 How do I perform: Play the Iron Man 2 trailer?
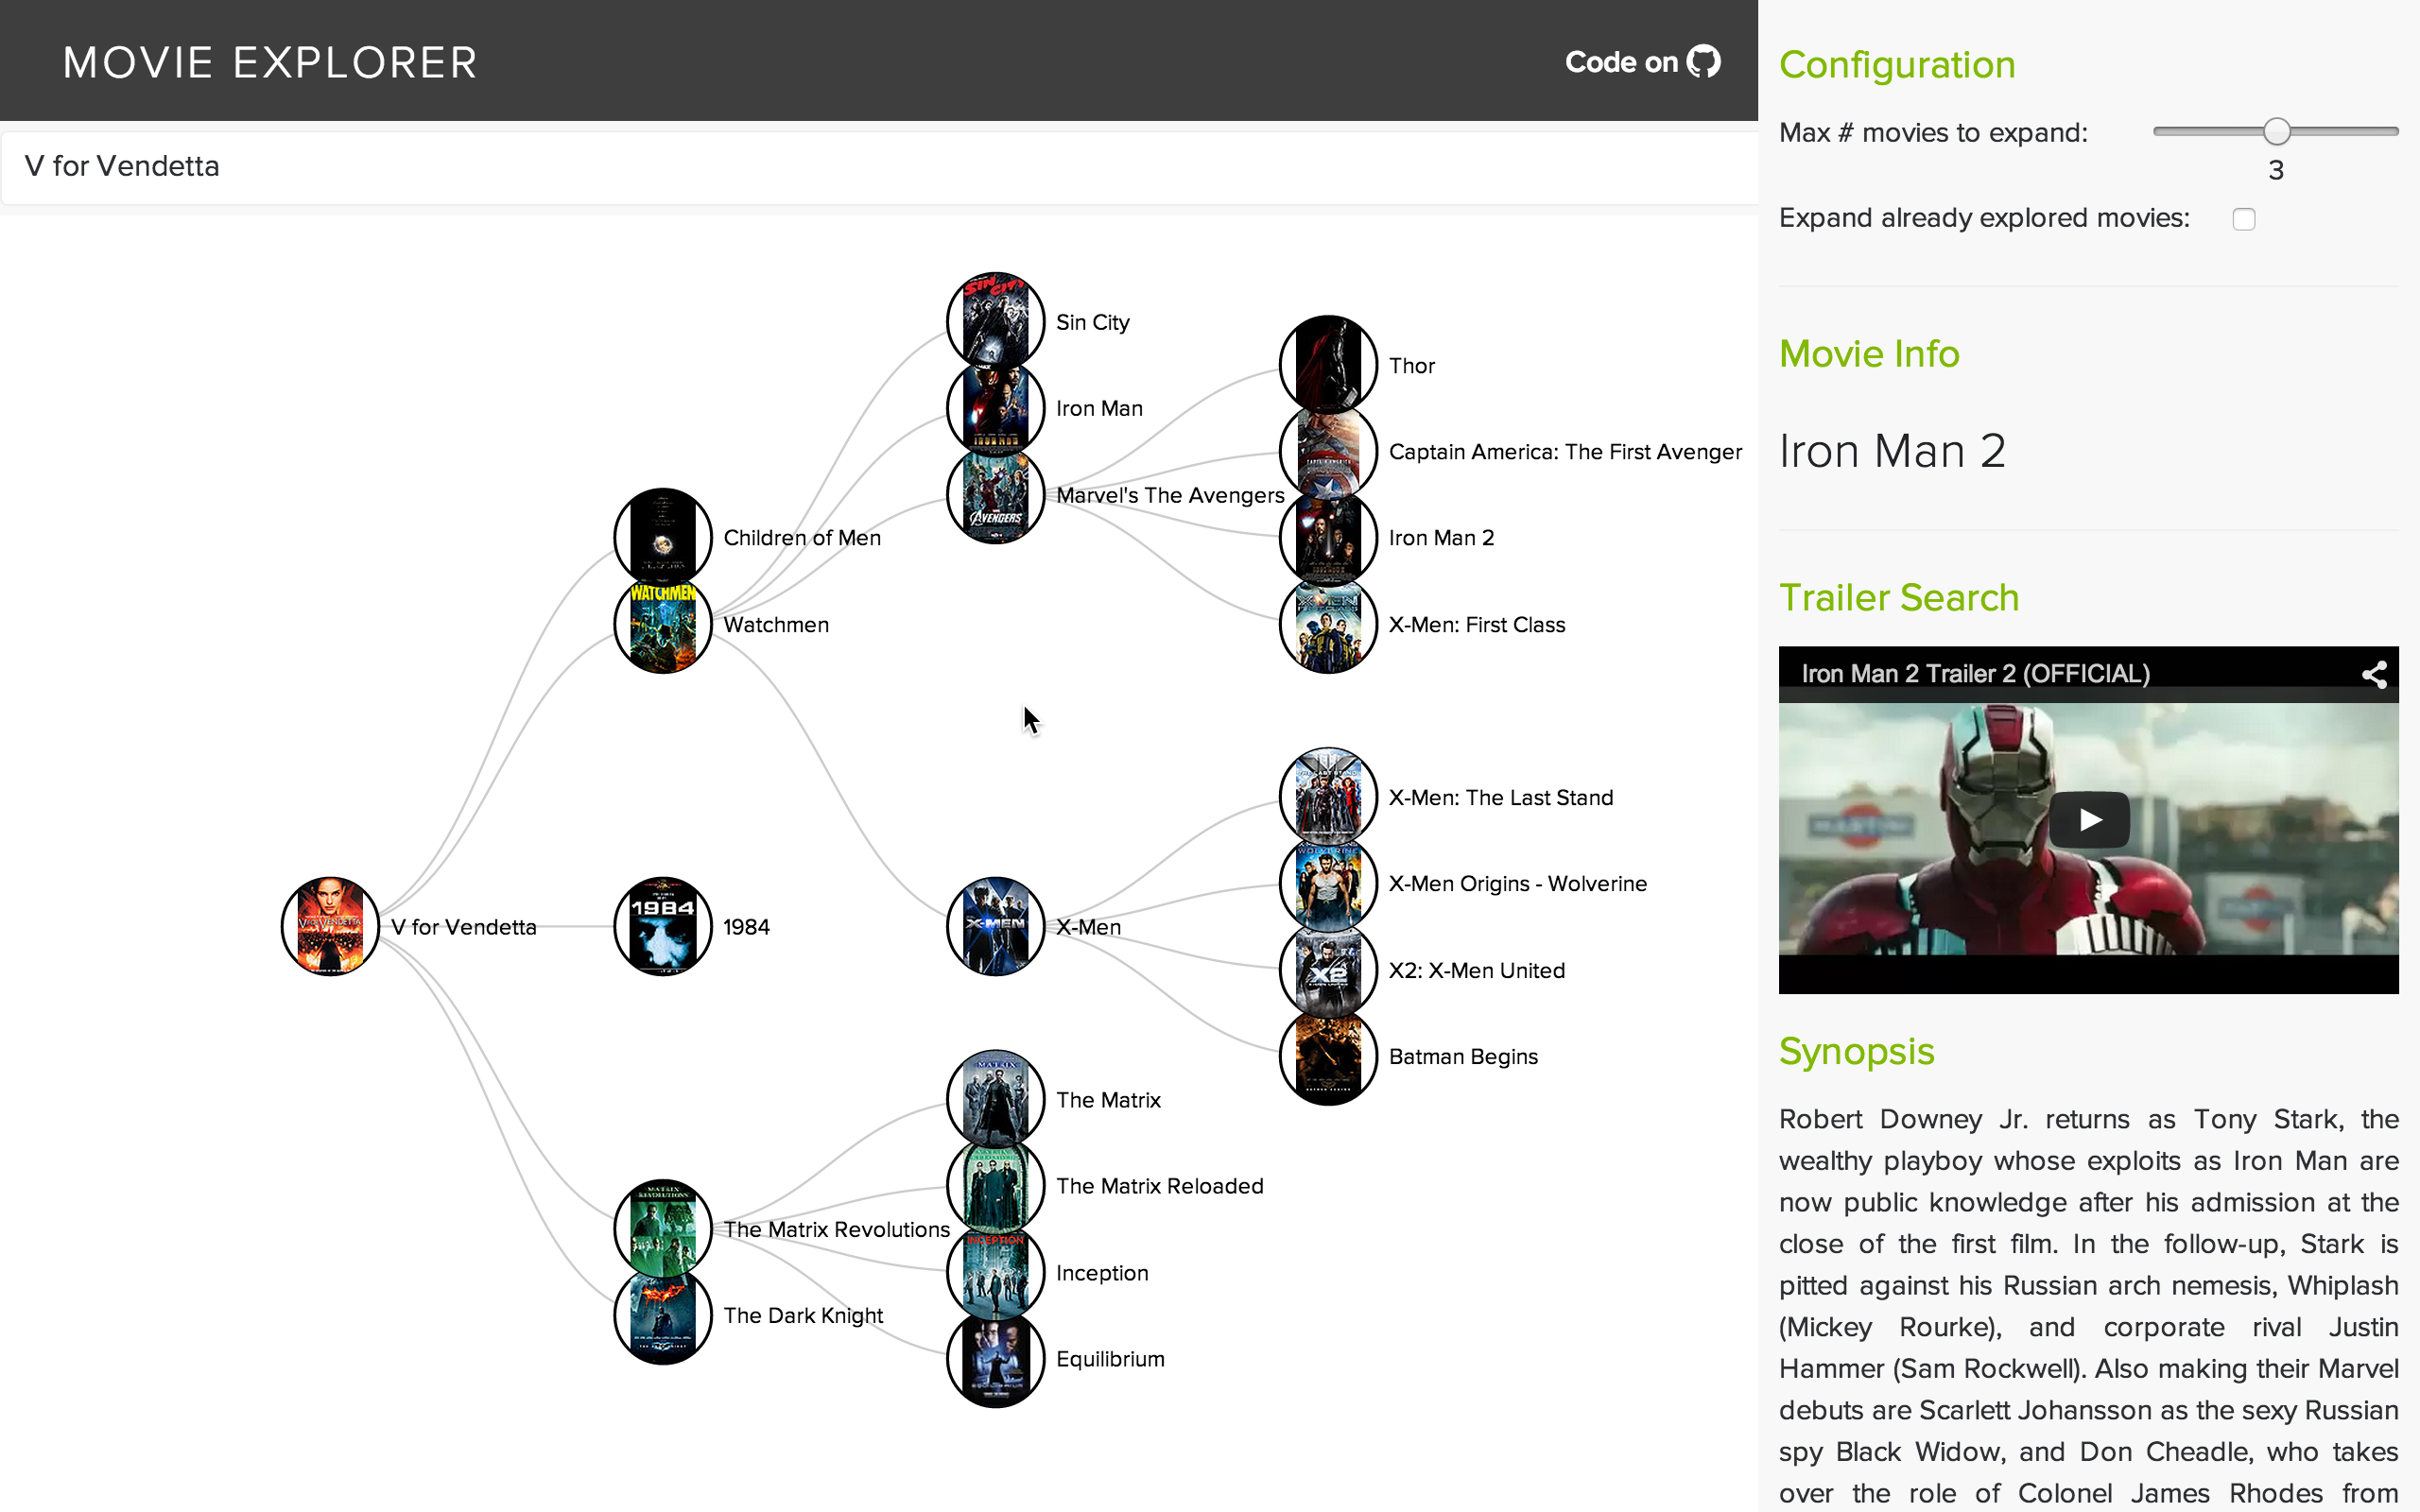click(x=2088, y=820)
